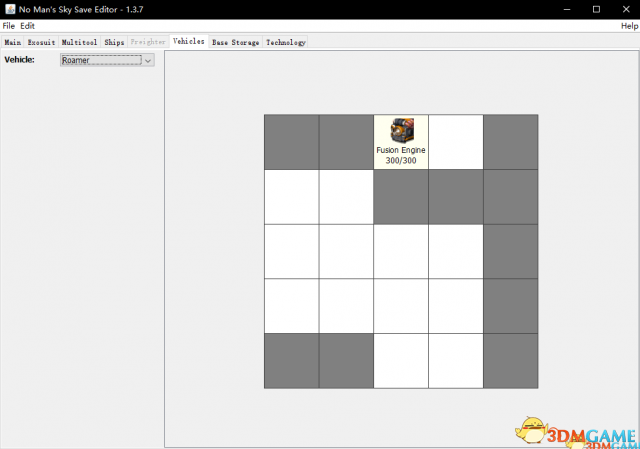Select the Vehicles tab
This screenshot has height=449, width=640.
[x=189, y=41]
